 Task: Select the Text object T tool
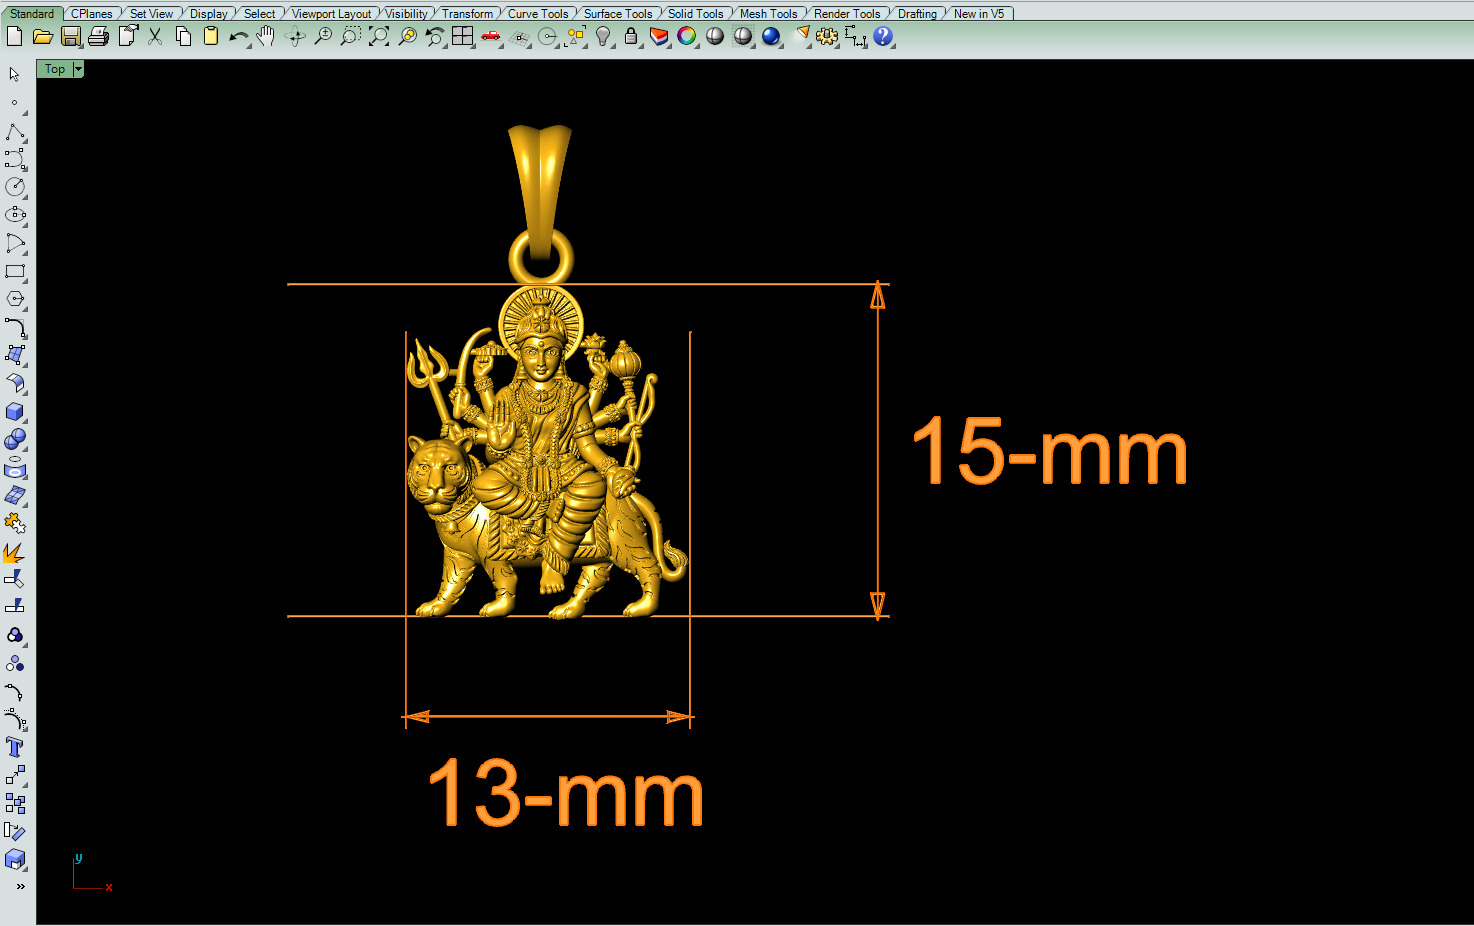(x=15, y=747)
